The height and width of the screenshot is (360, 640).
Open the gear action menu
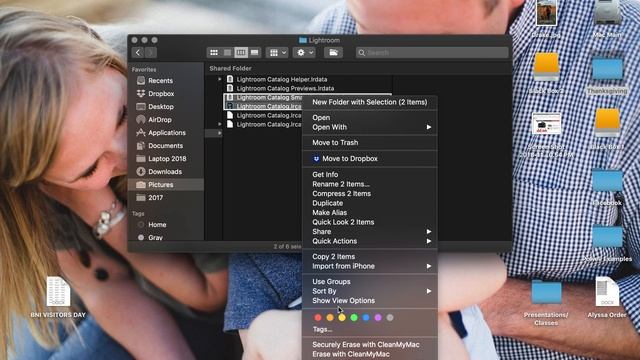click(x=304, y=53)
